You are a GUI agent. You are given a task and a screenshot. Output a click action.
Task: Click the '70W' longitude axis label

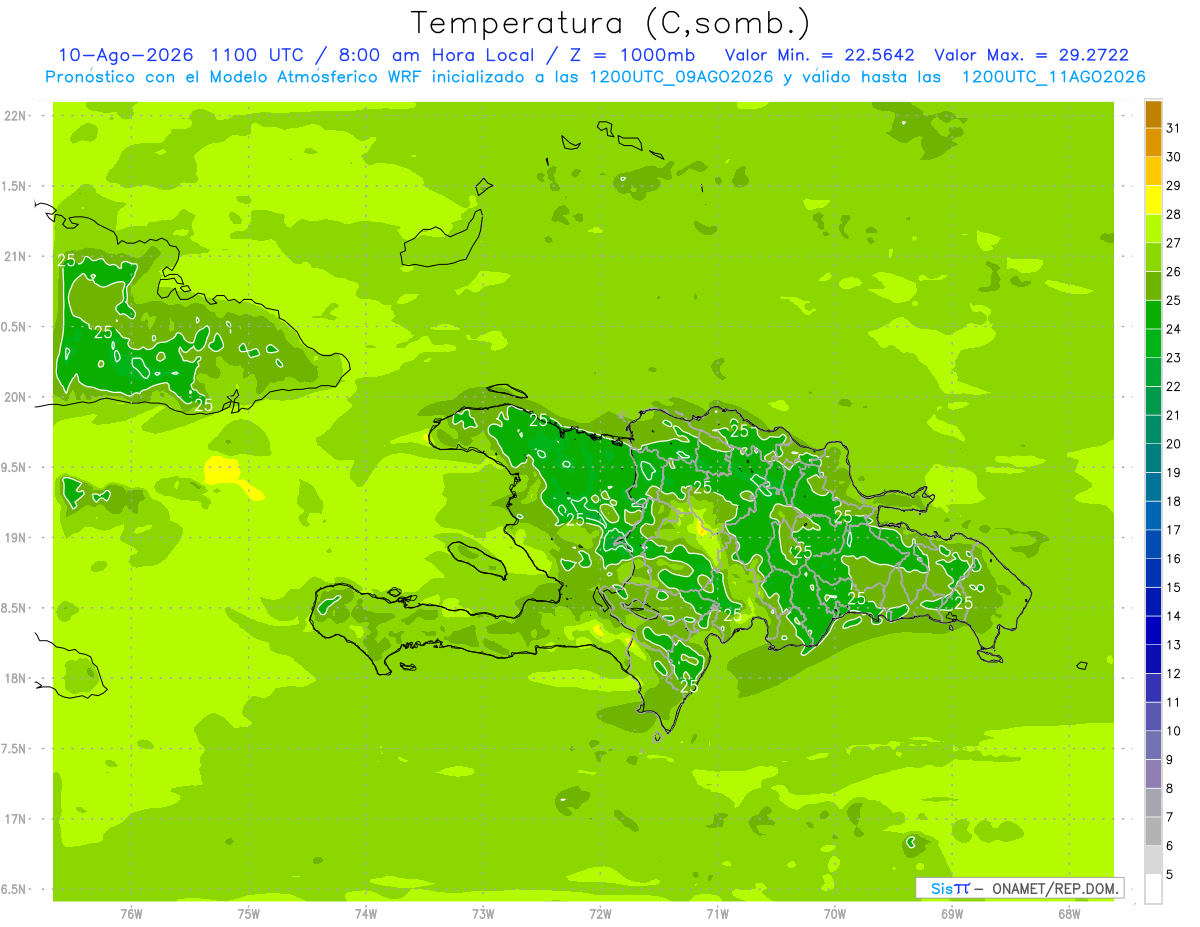point(835,914)
